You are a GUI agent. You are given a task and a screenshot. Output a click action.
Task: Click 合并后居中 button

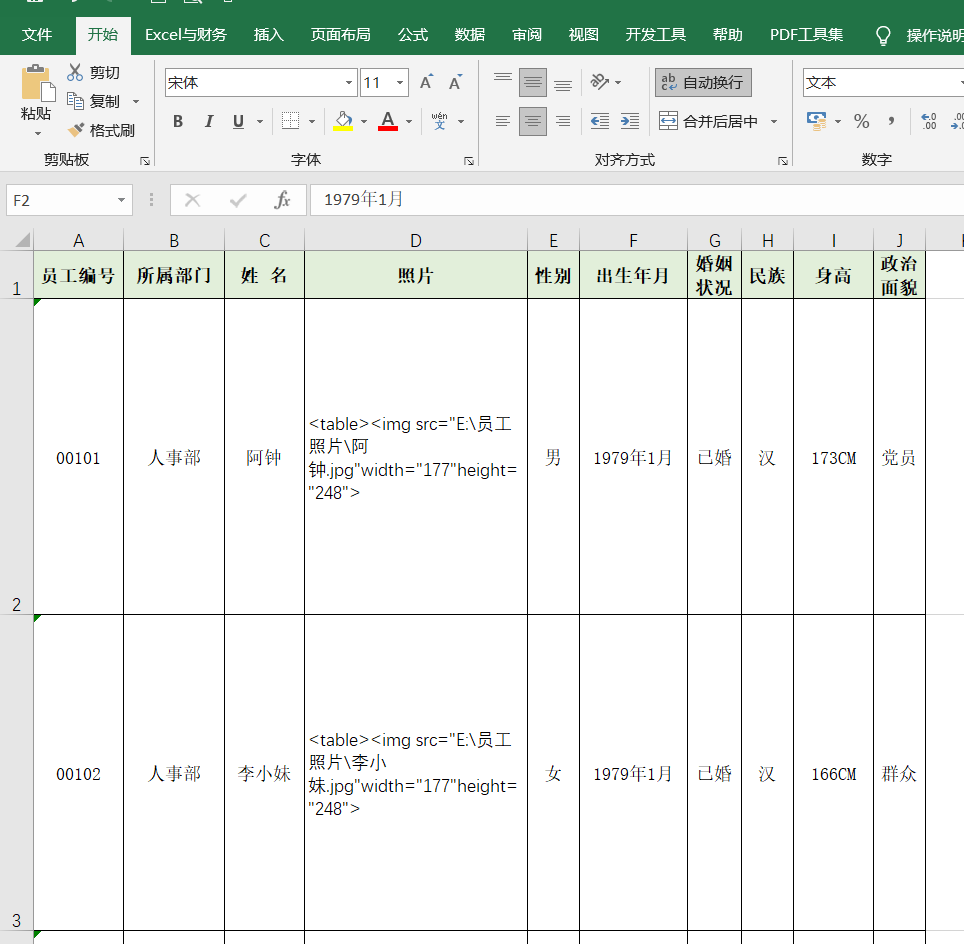[x=708, y=121]
